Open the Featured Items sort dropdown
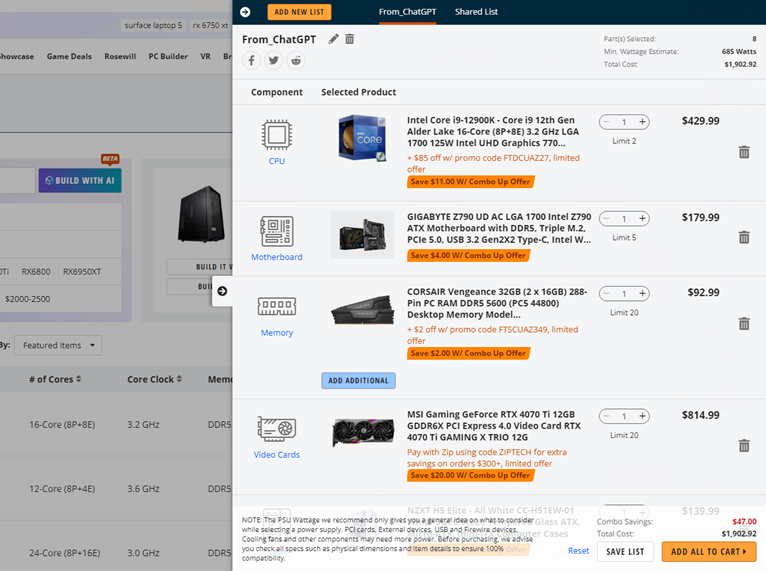Screen dimensions: 766x571 (x=61, y=345)
